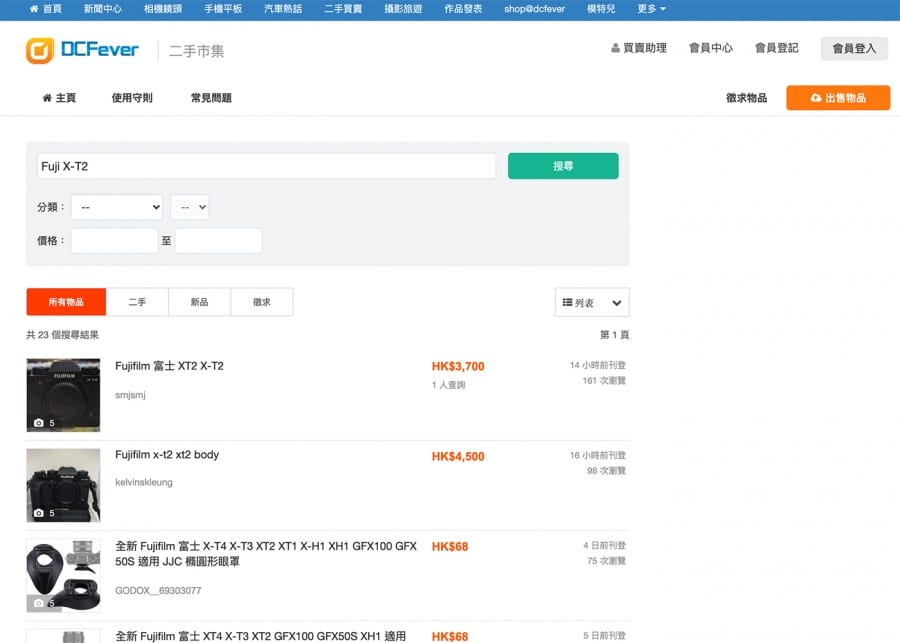Open the 分類 category dropdown

pos(116,207)
